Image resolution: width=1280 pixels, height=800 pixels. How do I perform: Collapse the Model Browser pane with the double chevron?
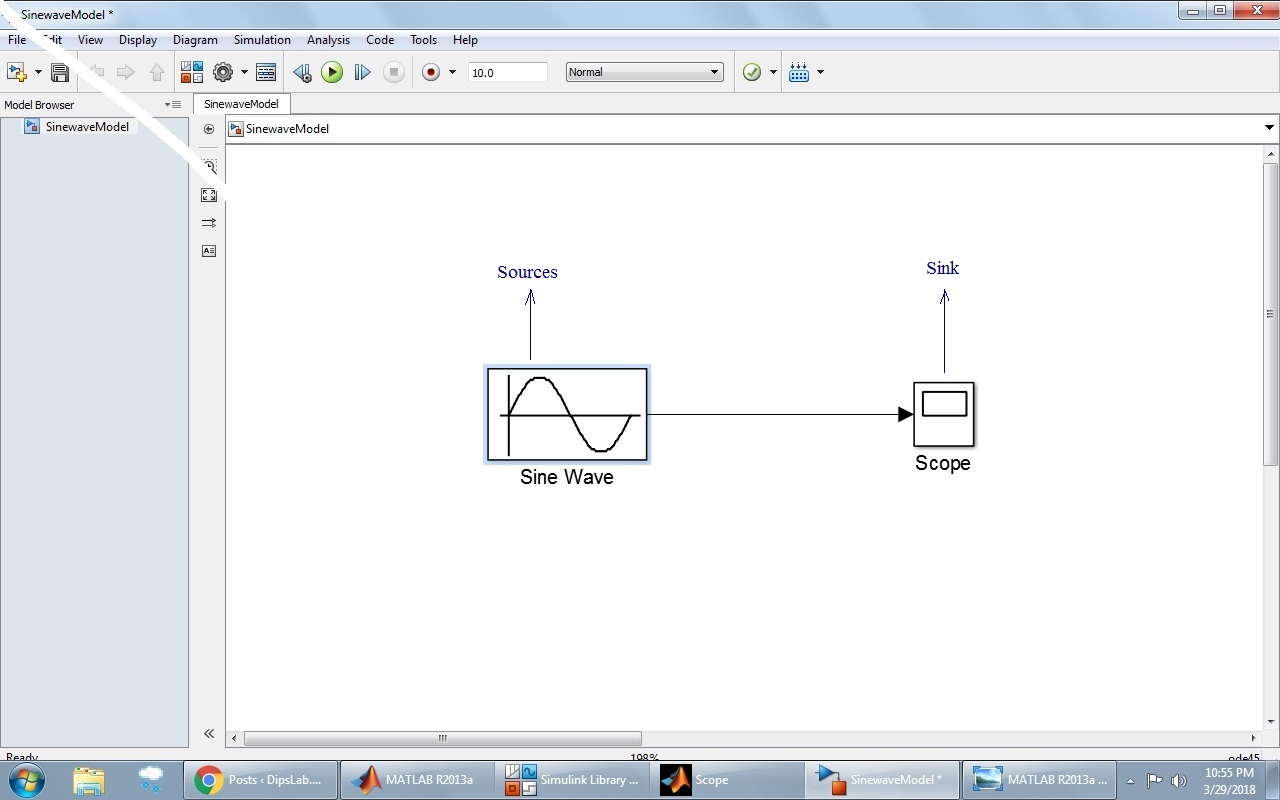click(x=208, y=734)
